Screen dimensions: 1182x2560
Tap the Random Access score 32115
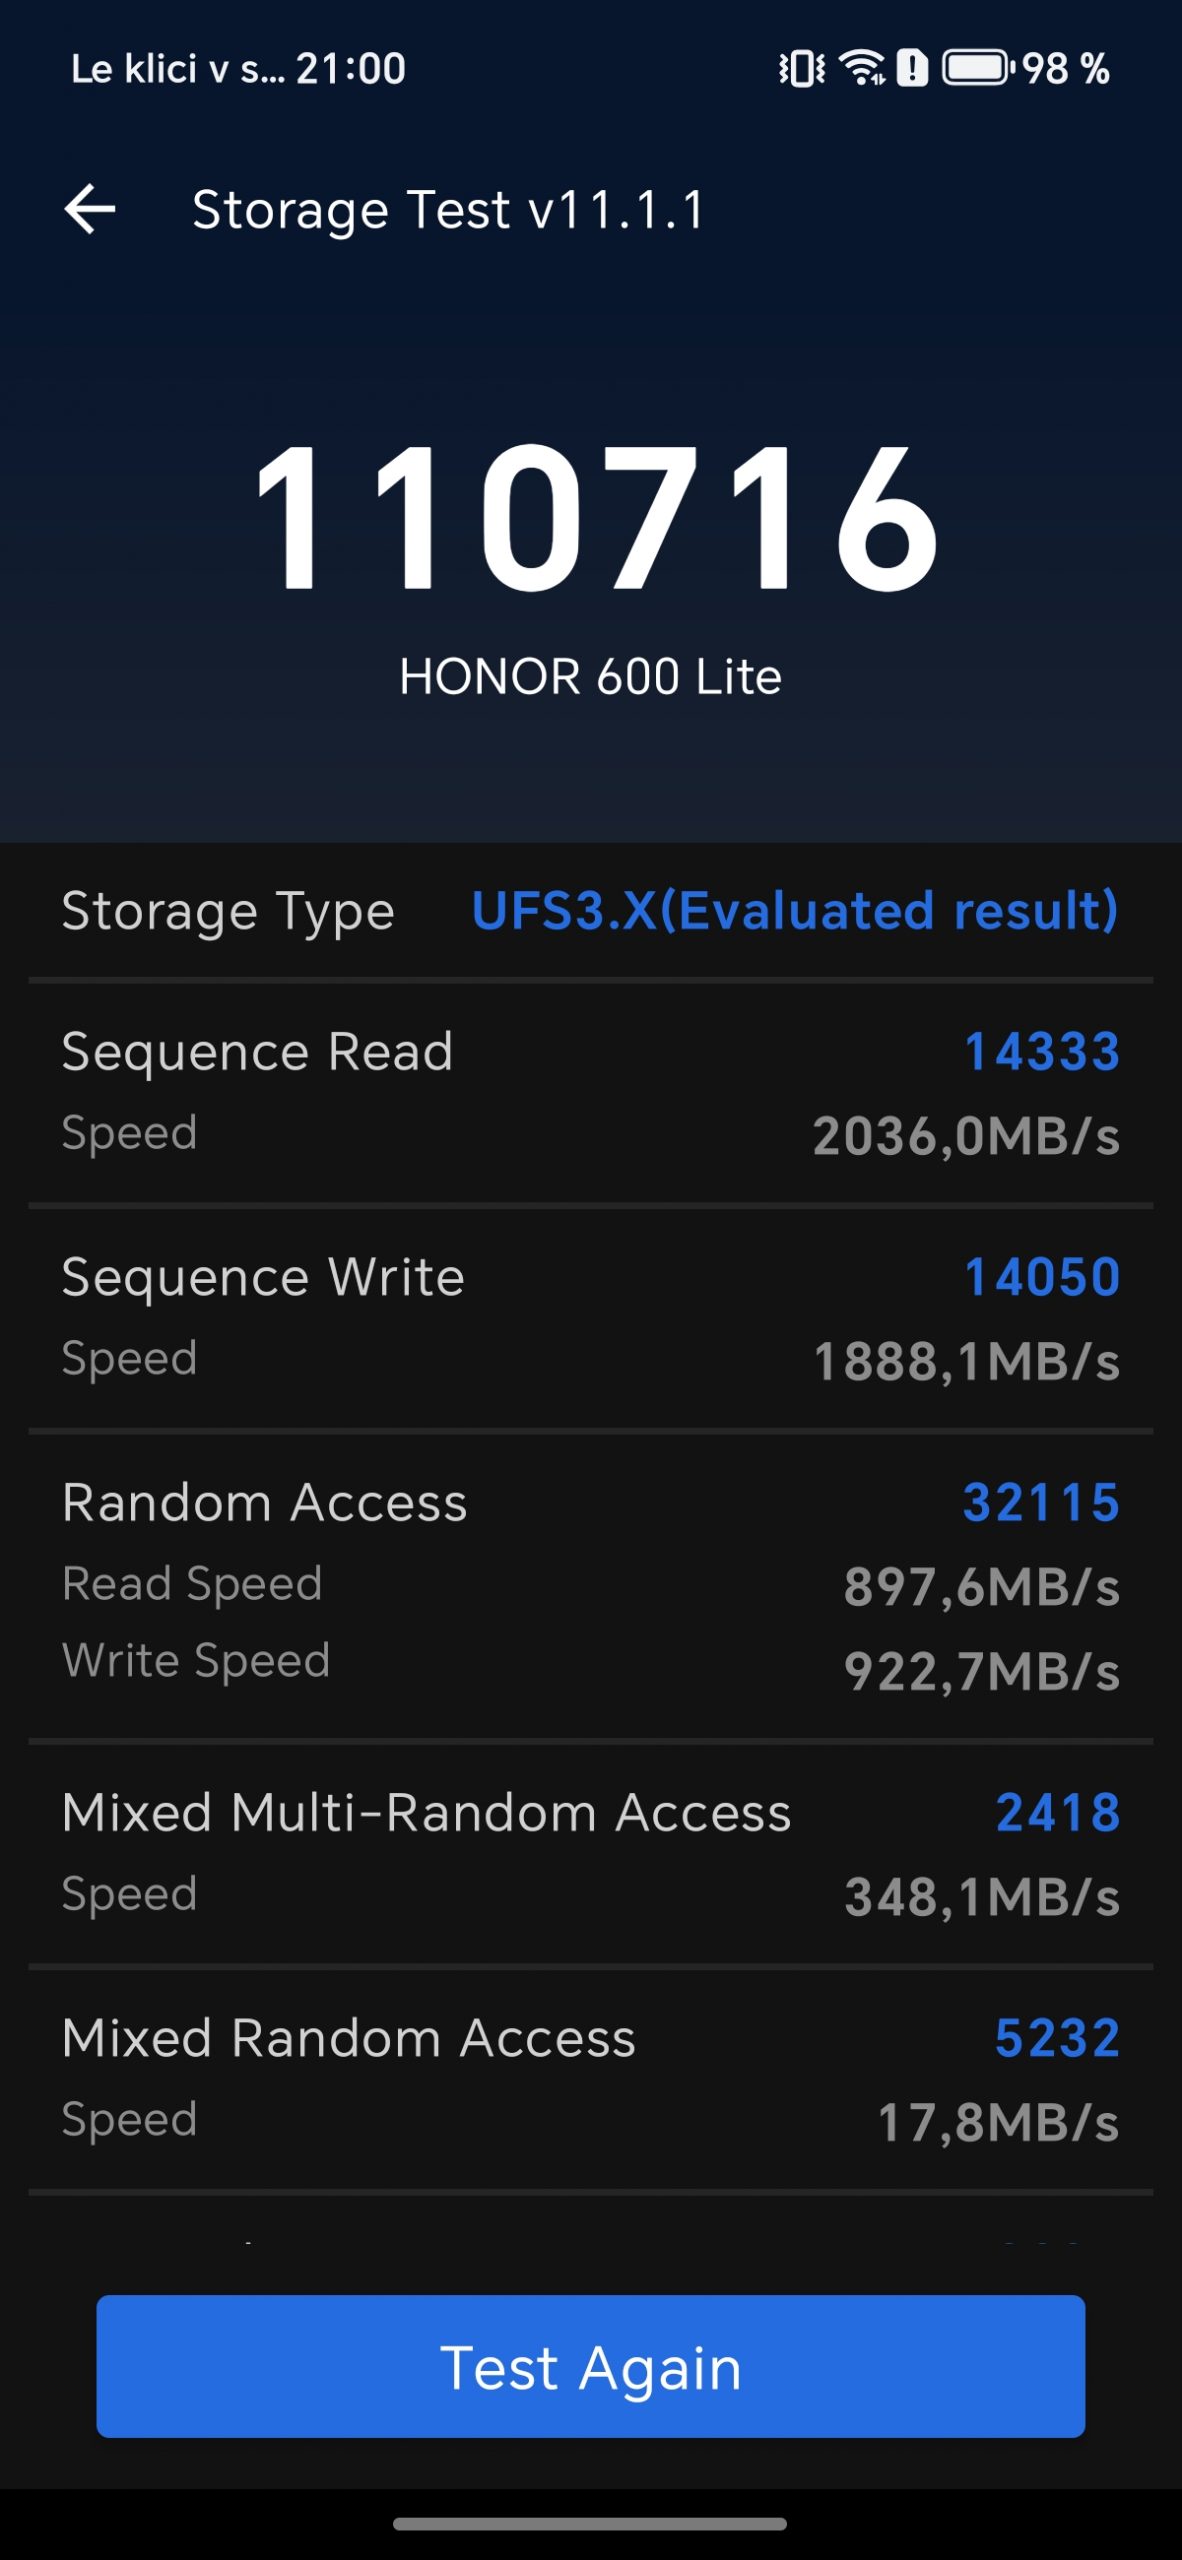point(1040,1502)
